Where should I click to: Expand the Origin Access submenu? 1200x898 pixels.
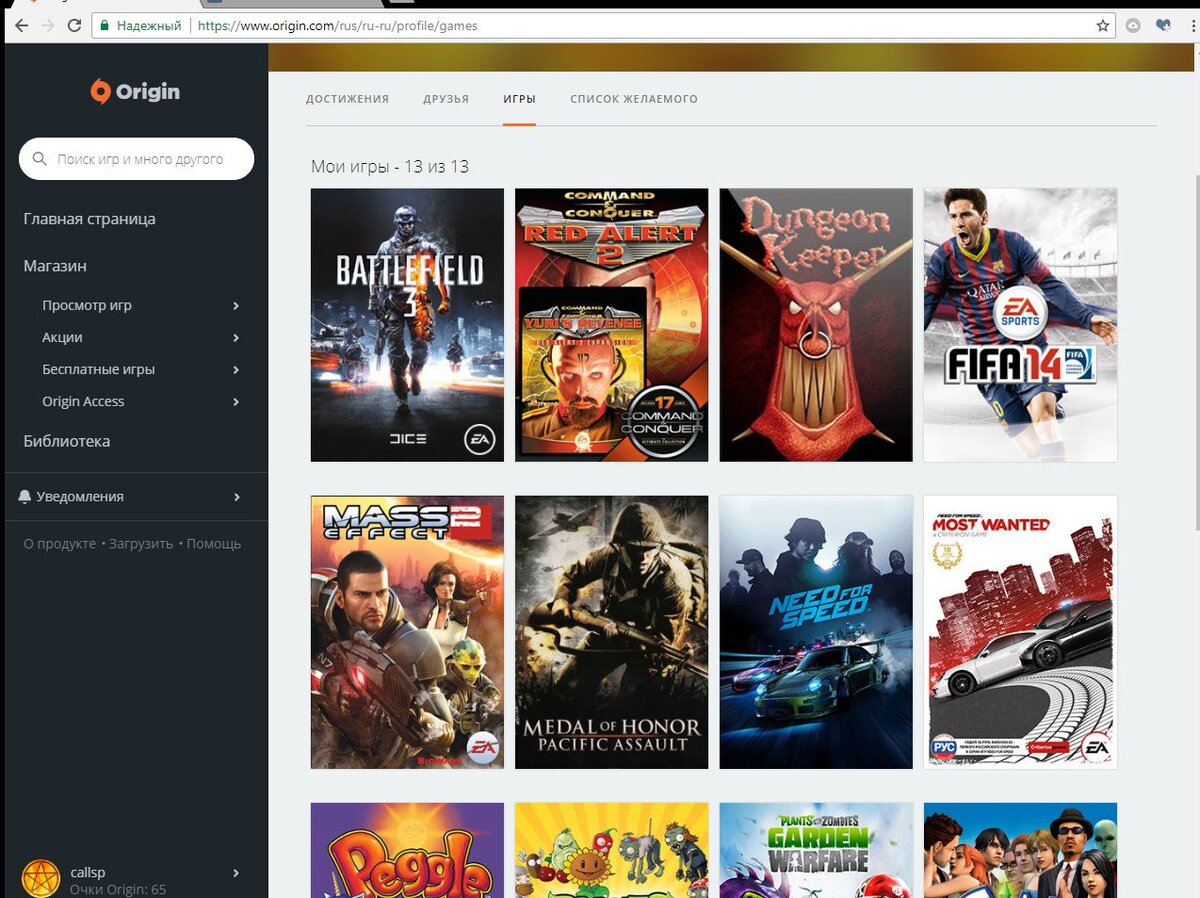236,402
